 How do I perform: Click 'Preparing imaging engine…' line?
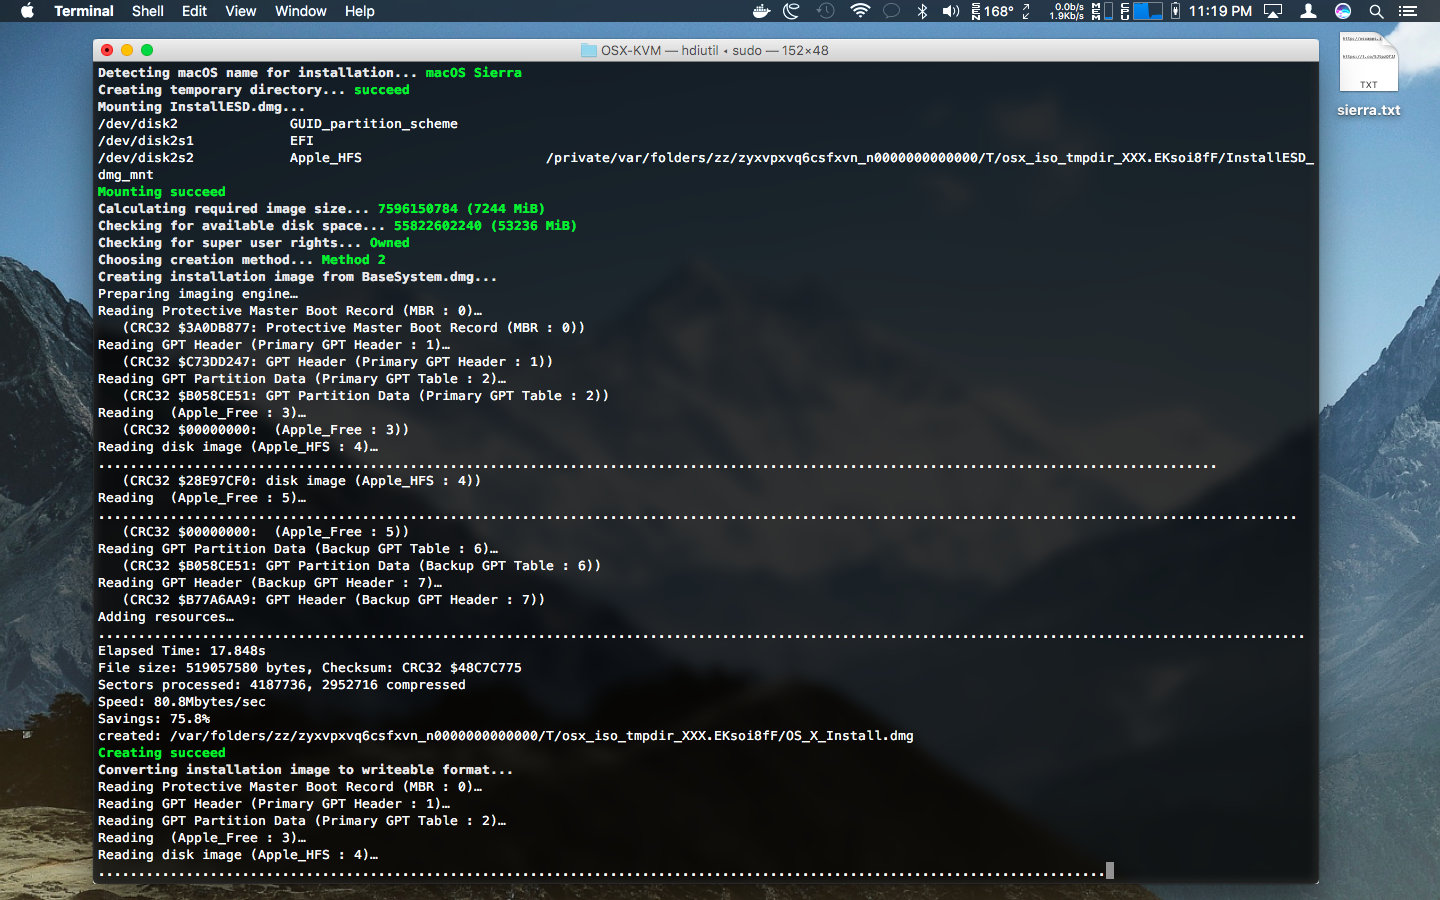point(198,293)
